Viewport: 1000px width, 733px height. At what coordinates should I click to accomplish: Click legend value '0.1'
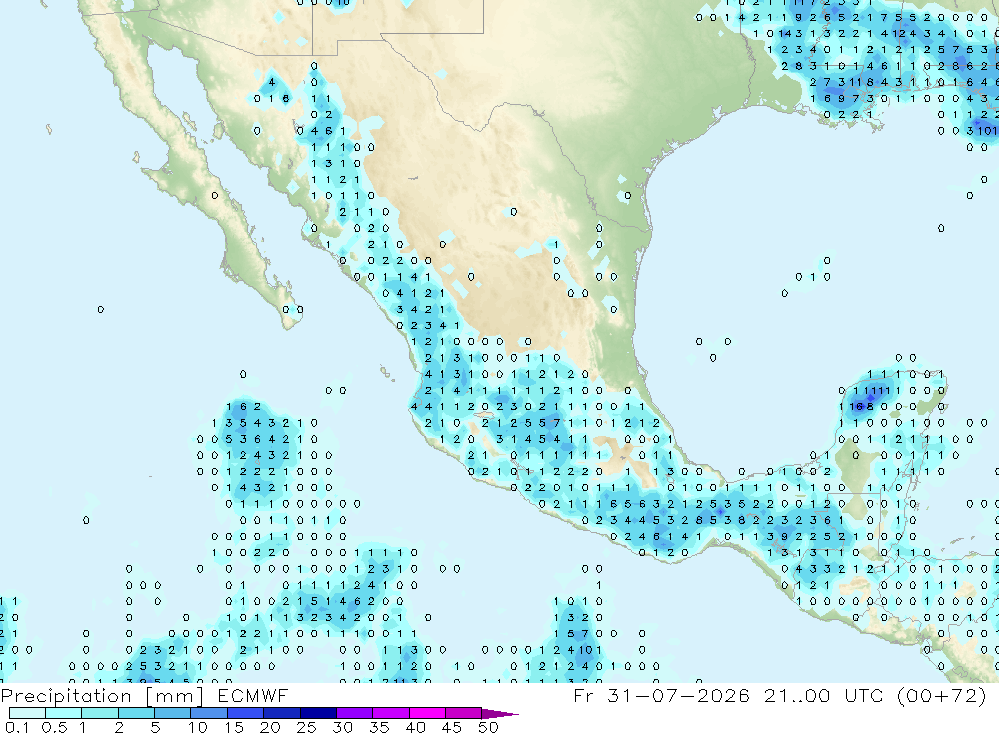(17, 727)
